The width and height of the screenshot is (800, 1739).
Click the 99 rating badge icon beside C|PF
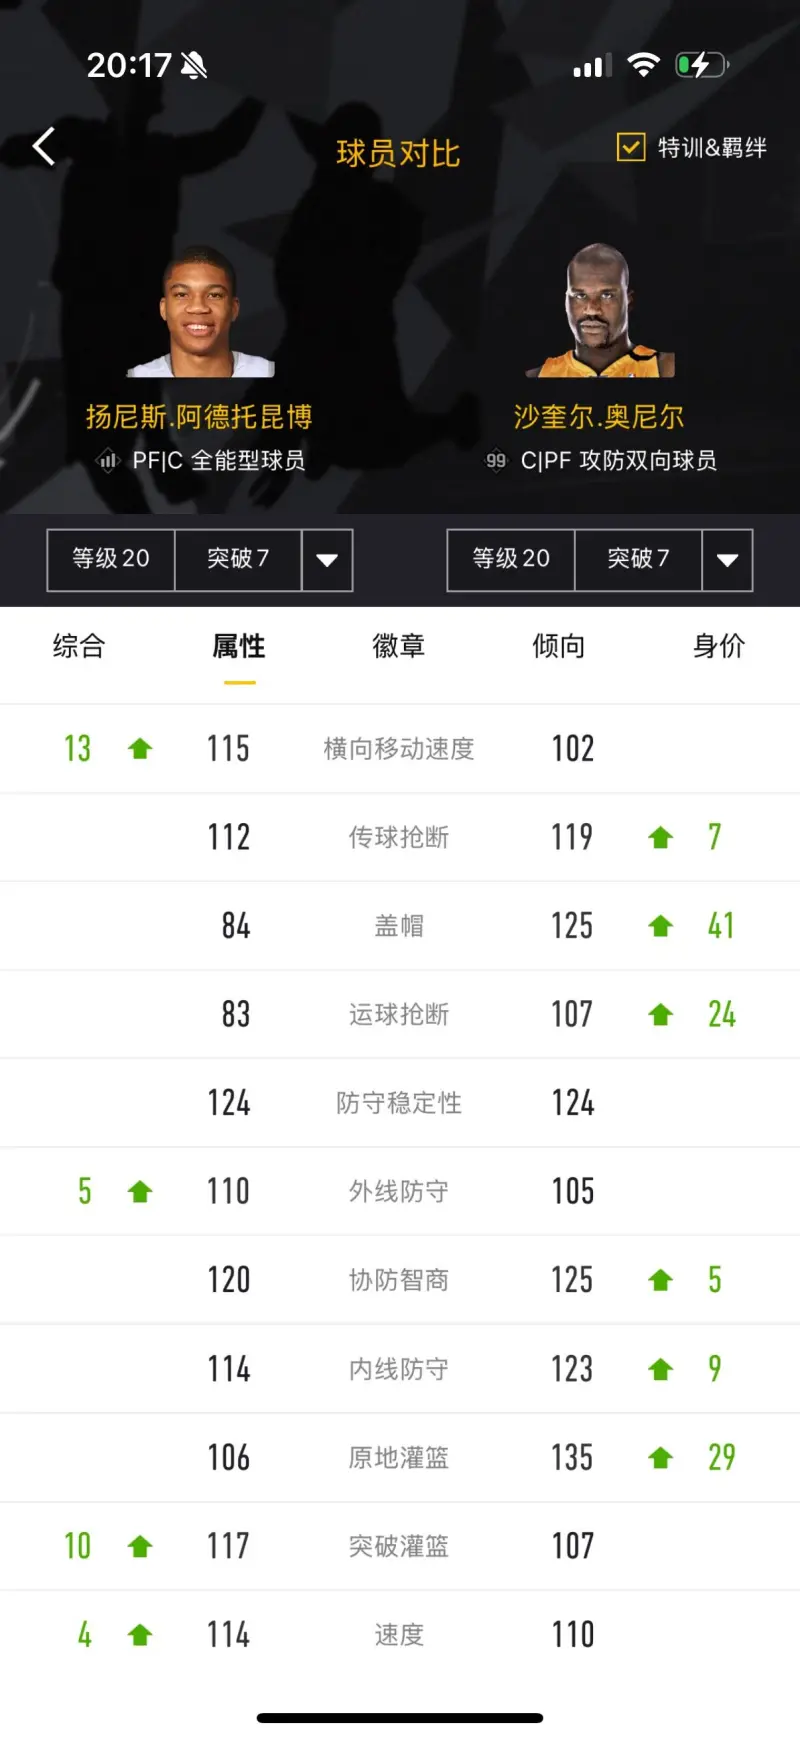tap(496, 461)
